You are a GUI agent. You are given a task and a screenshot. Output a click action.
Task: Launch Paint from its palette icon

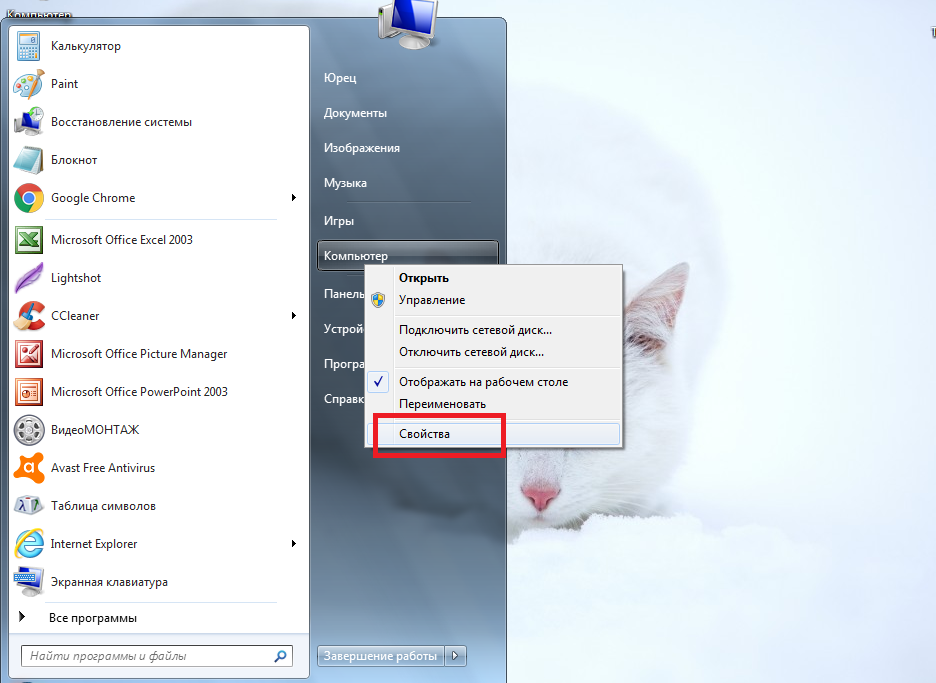pos(29,84)
